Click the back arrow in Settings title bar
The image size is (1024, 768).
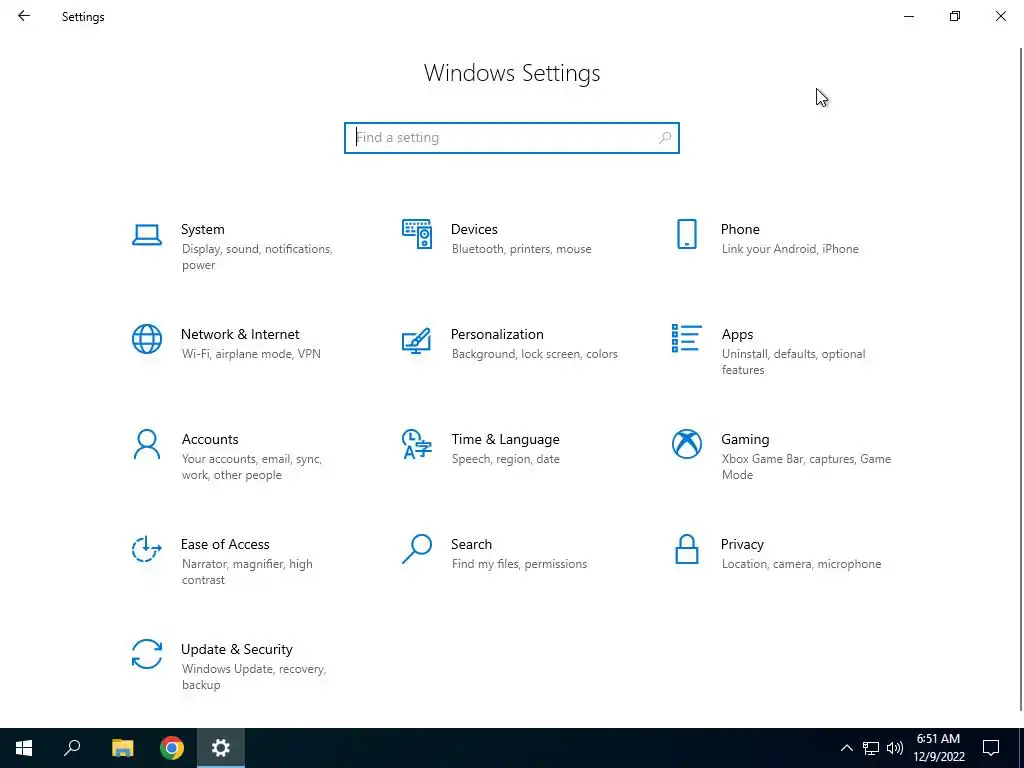tap(24, 16)
